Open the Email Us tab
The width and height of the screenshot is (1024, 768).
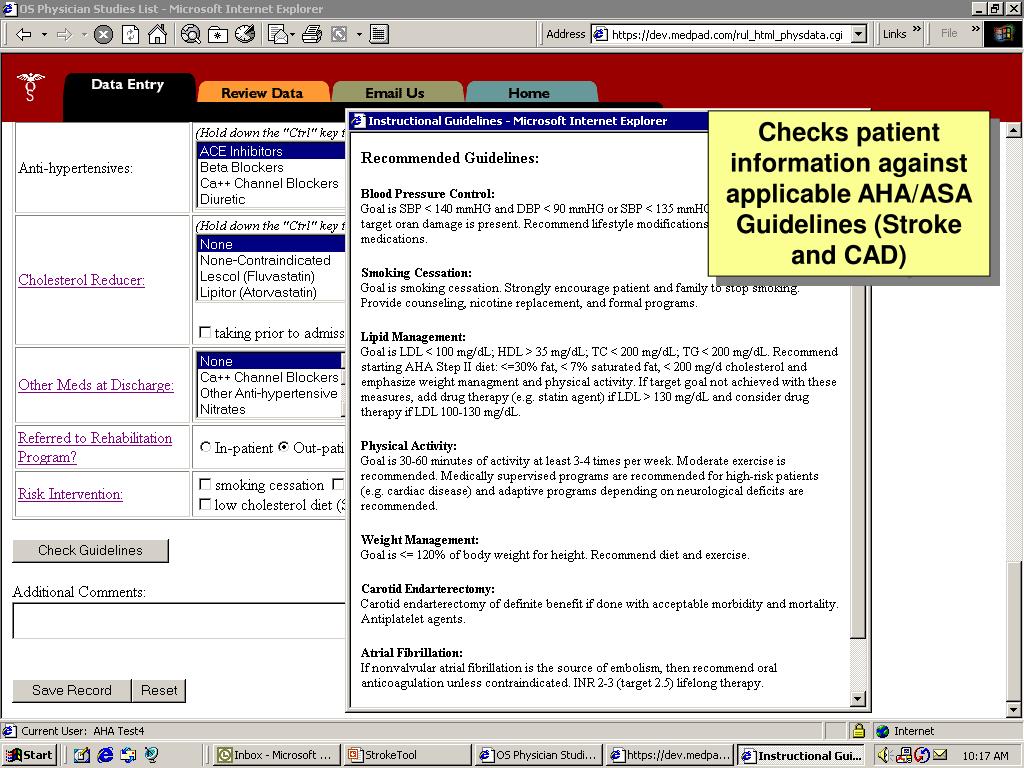point(395,93)
